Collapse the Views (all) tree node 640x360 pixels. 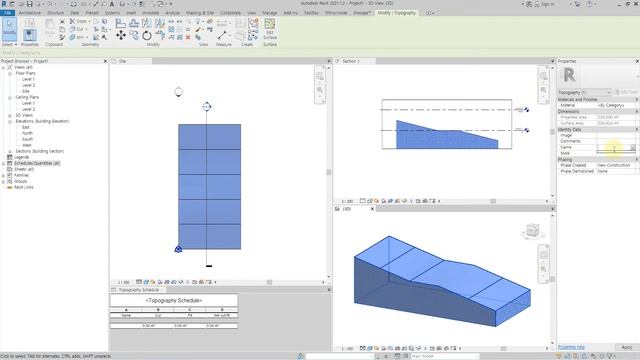point(3,67)
